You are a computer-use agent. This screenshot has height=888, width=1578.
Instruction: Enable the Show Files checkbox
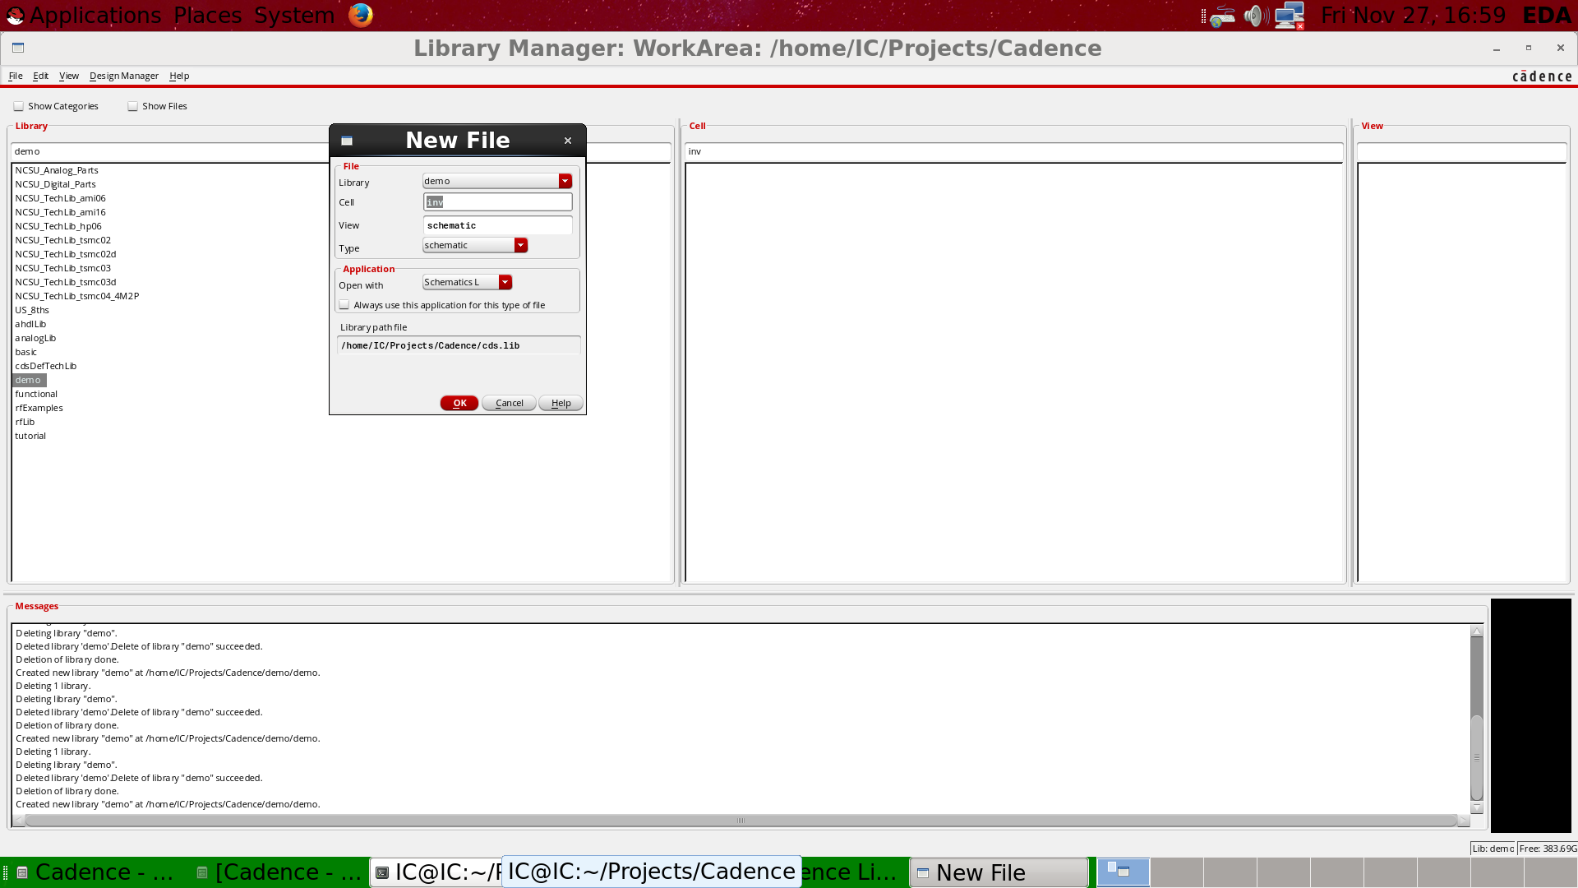[x=133, y=106]
